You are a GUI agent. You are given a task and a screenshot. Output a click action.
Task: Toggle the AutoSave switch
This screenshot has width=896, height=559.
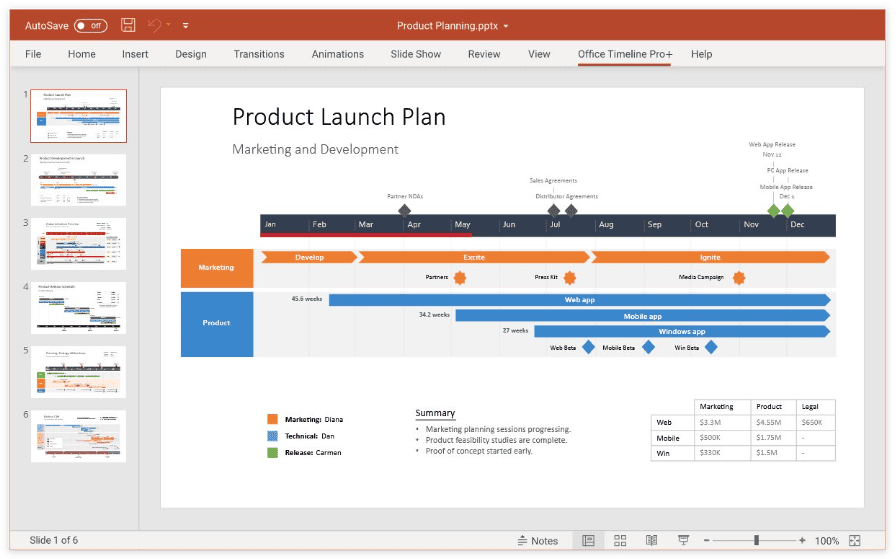(x=90, y=26)
